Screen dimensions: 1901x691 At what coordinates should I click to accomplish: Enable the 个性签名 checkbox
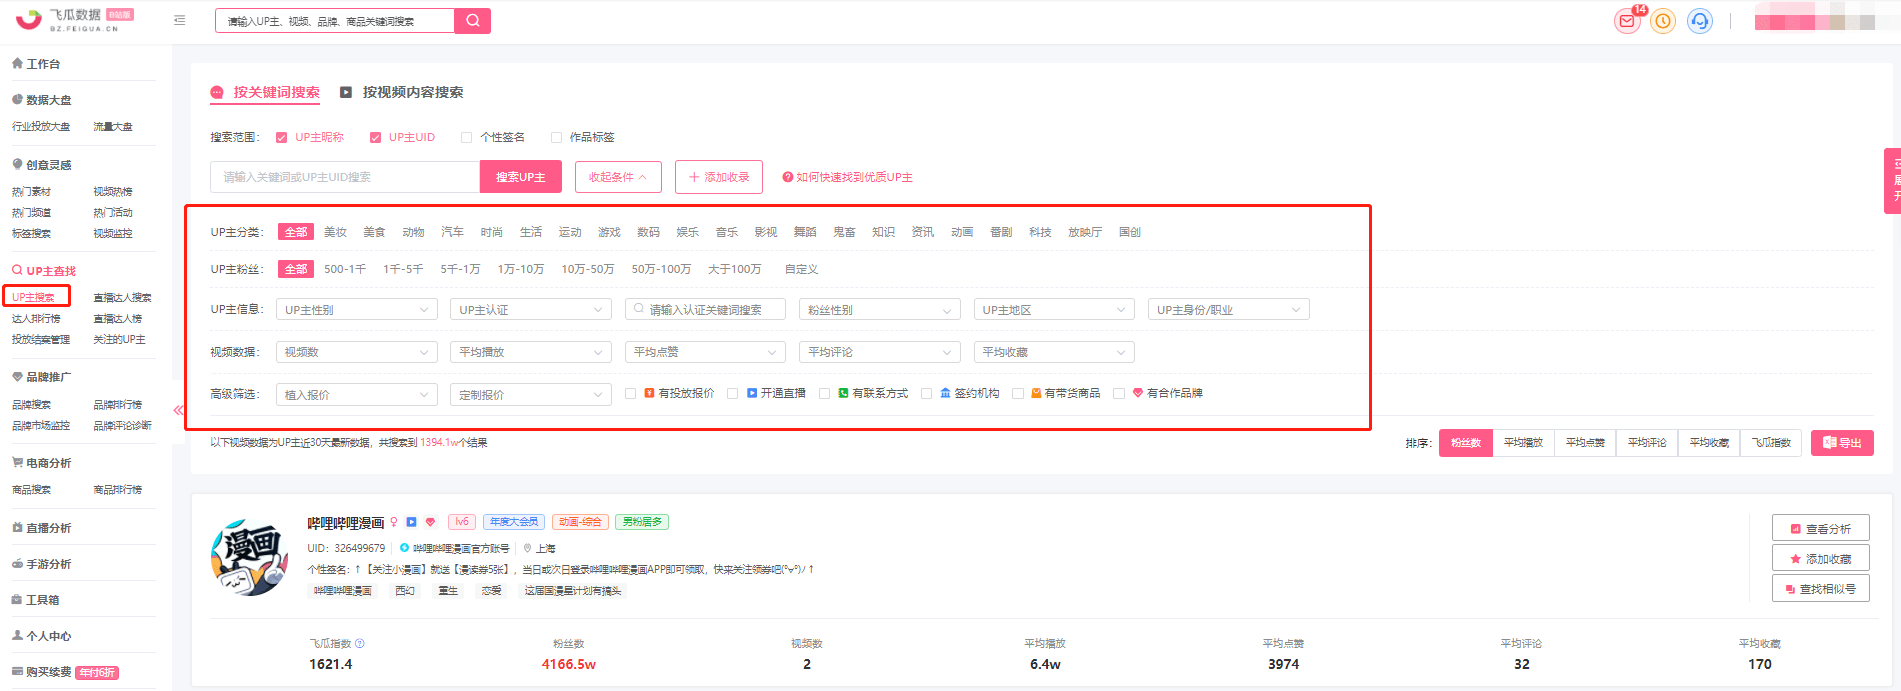click(x=467, y=138)
